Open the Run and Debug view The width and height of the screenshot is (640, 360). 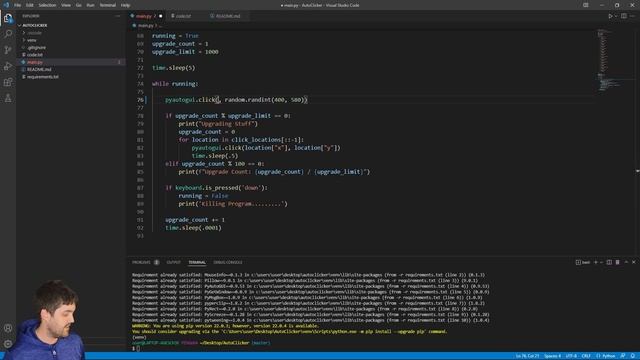coord(8,66)
